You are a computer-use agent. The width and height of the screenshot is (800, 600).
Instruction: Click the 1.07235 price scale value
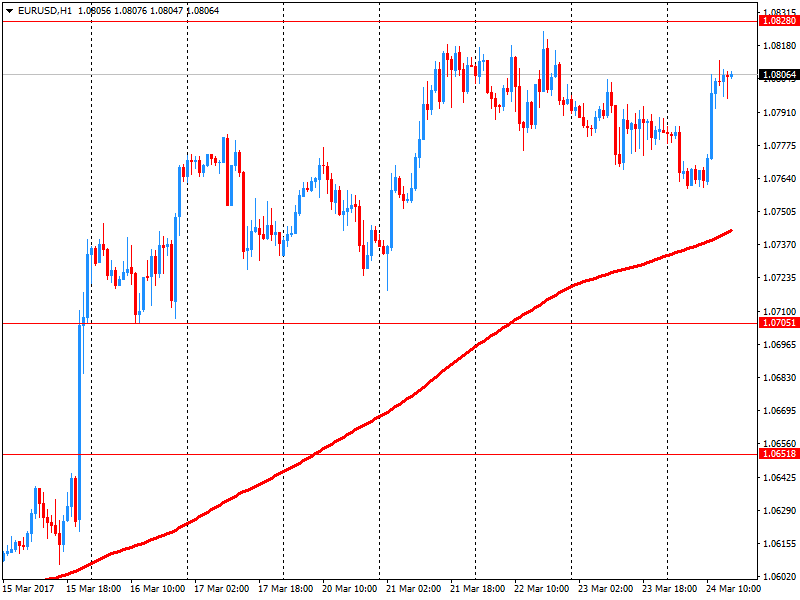click(x=779, y=278)
